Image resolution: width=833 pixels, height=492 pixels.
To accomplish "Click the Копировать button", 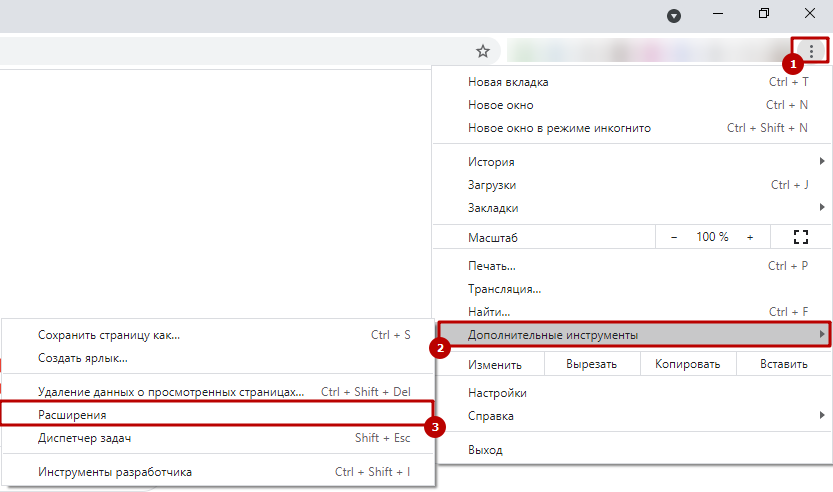I will pos(688,364).
